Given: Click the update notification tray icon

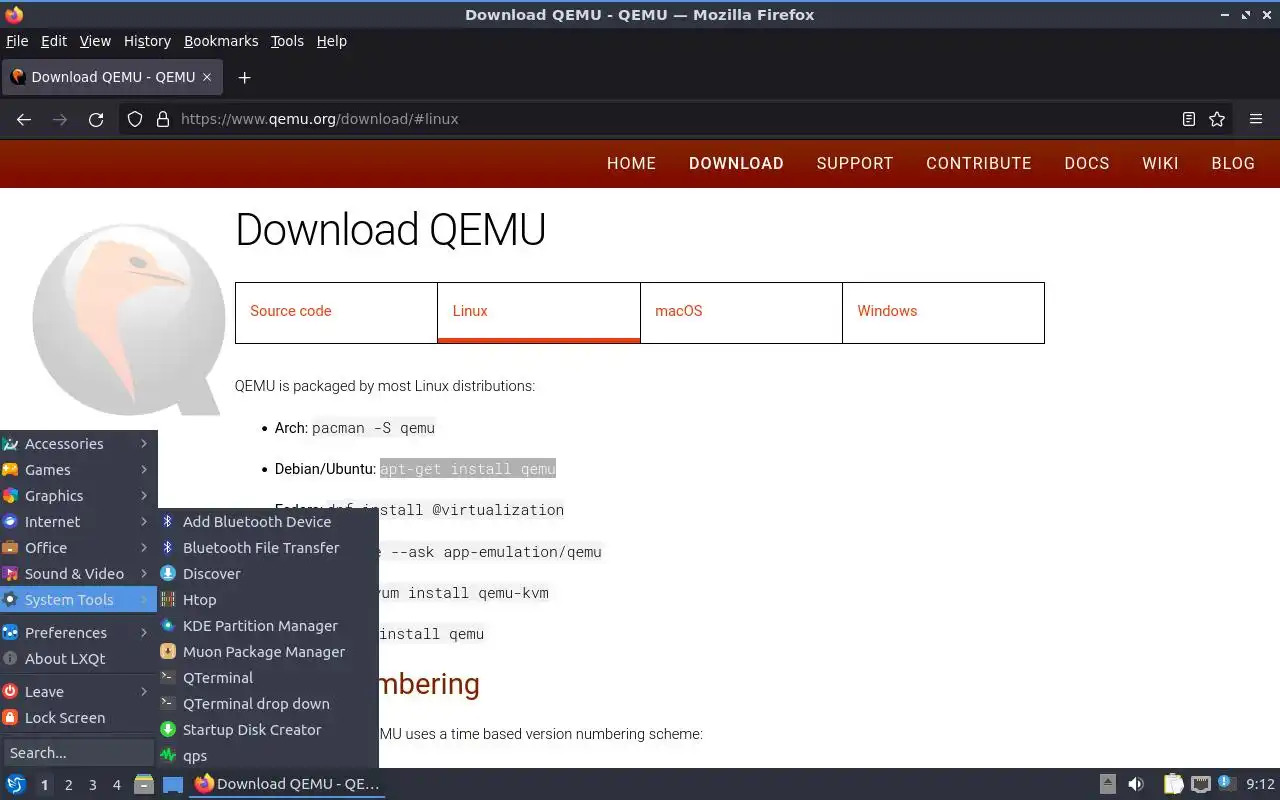Looking at the screenshot, I should click(1226, 784).
